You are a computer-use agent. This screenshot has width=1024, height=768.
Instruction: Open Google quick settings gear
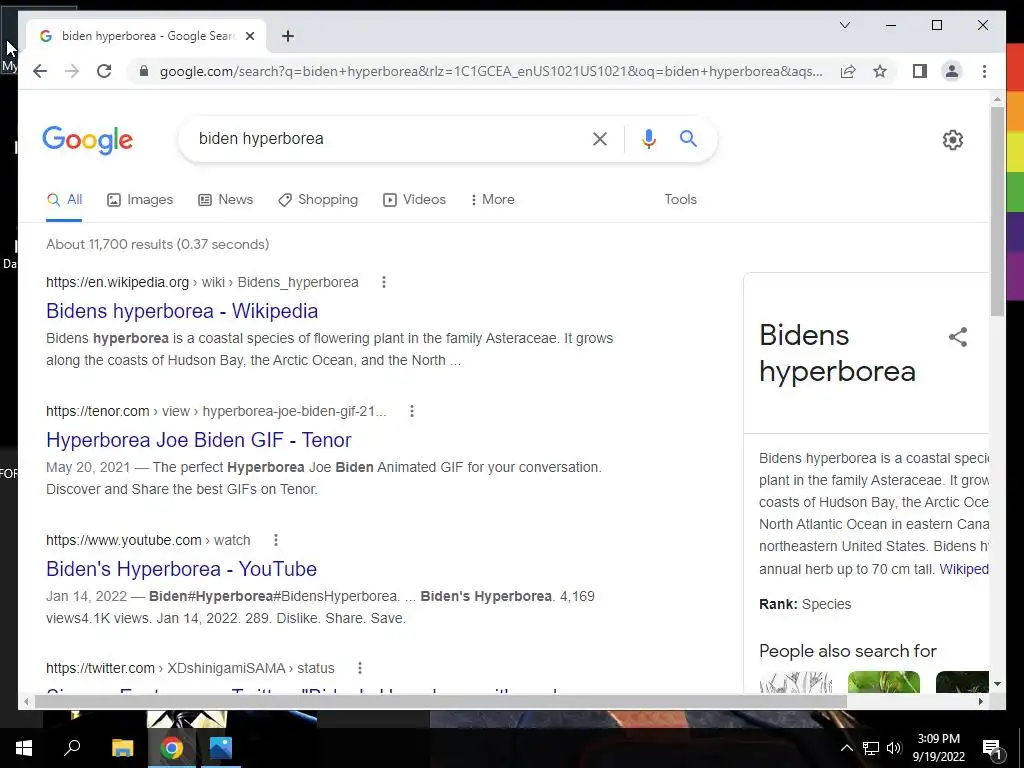pyautogui.click(x=952, y=139)
